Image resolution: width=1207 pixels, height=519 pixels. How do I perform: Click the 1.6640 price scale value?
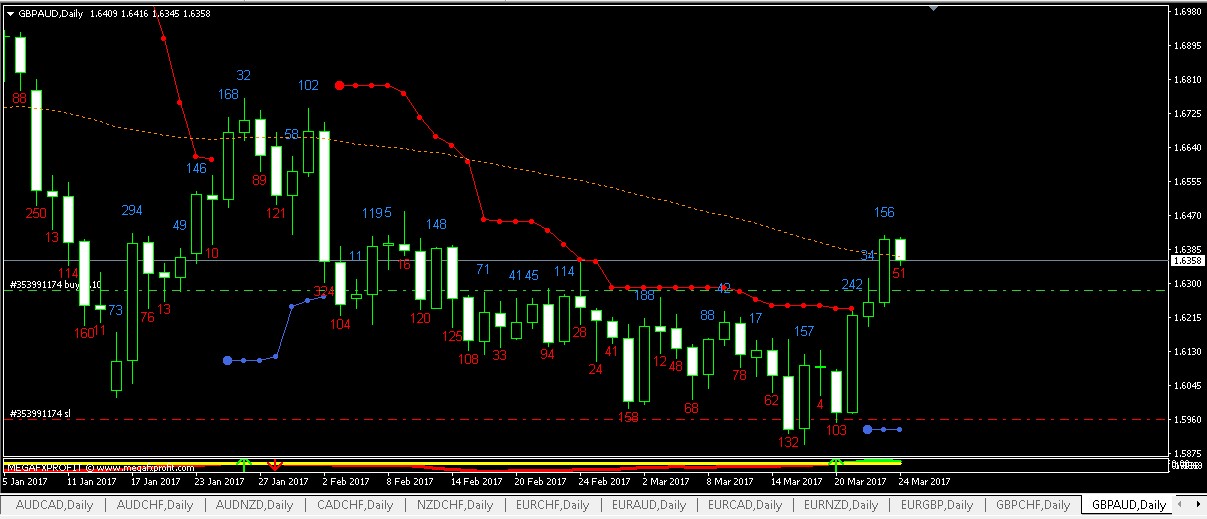pos(1187,148)
